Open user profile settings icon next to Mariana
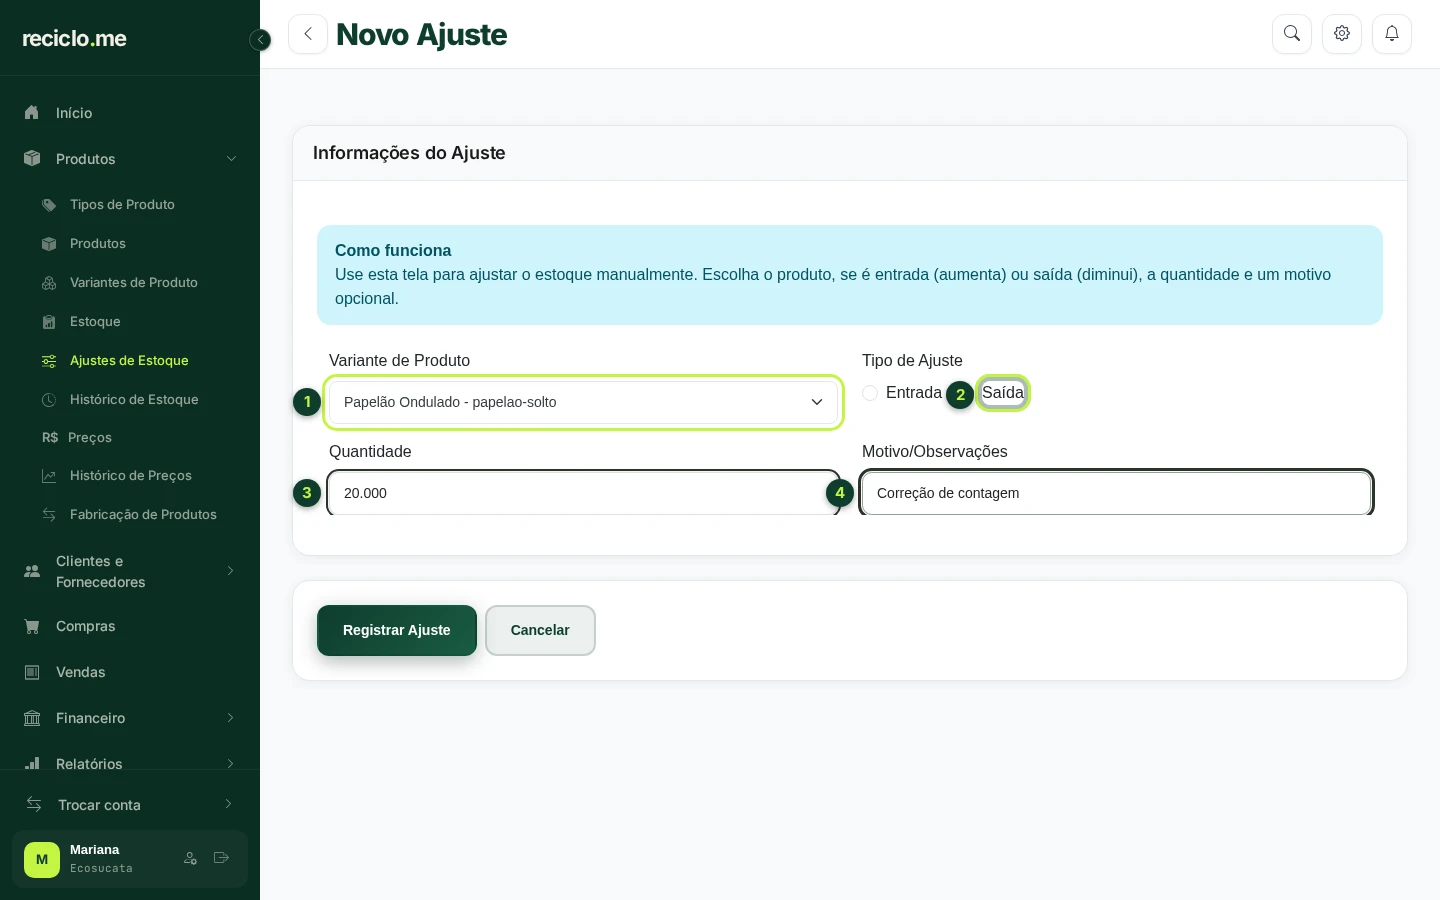 (191, 858)
